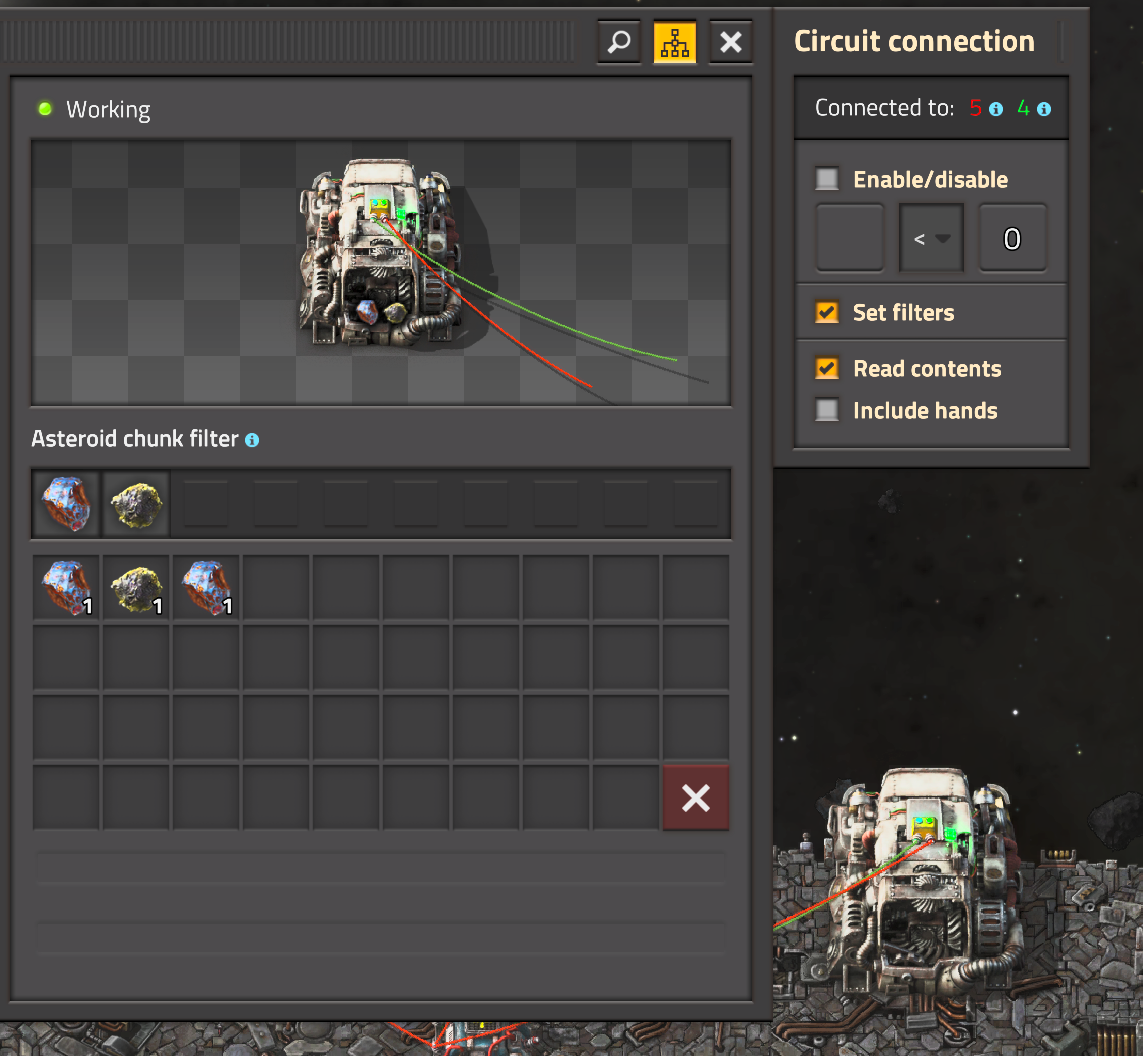1143x1056 pixels.
Task: Click the metallic asteroid chunk filter slot
Action: coord(66,504)
